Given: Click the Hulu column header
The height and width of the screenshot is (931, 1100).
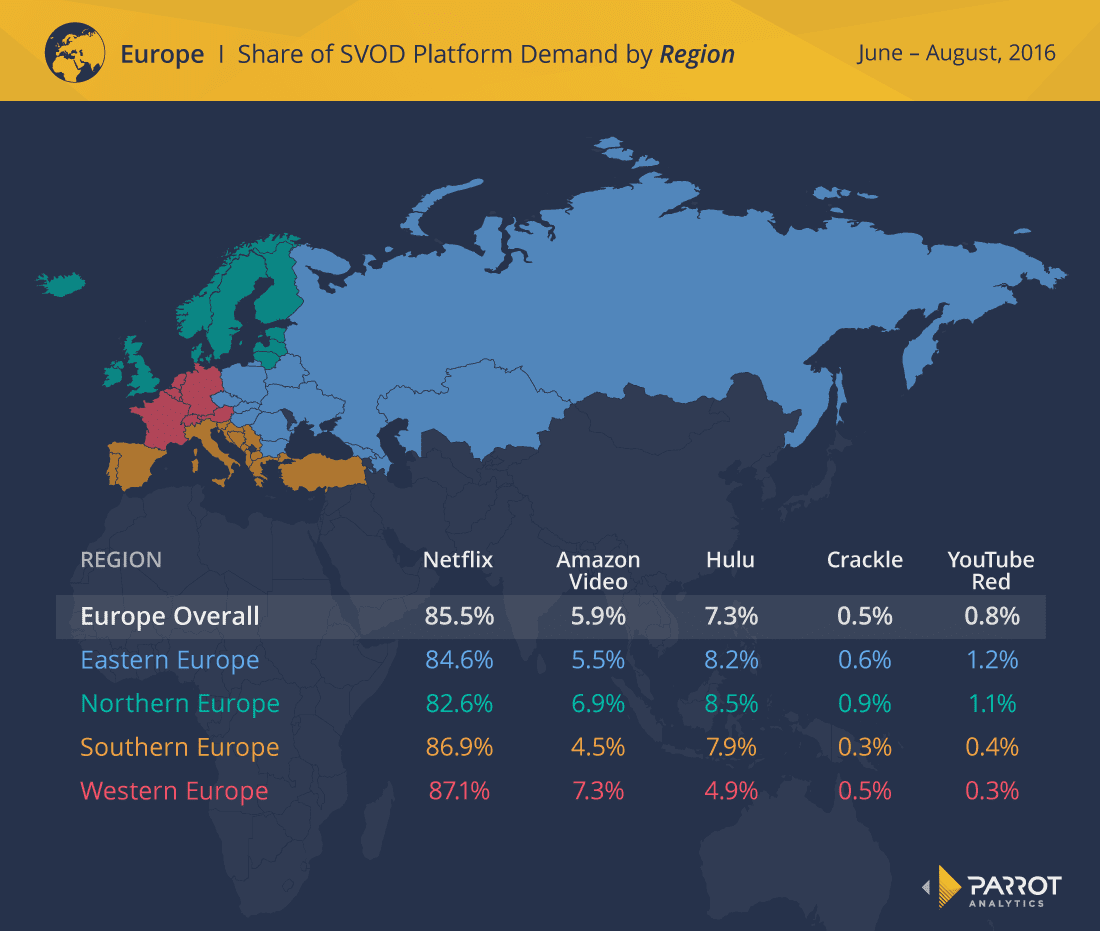Looking at the screenshot, I should point(730,560).
